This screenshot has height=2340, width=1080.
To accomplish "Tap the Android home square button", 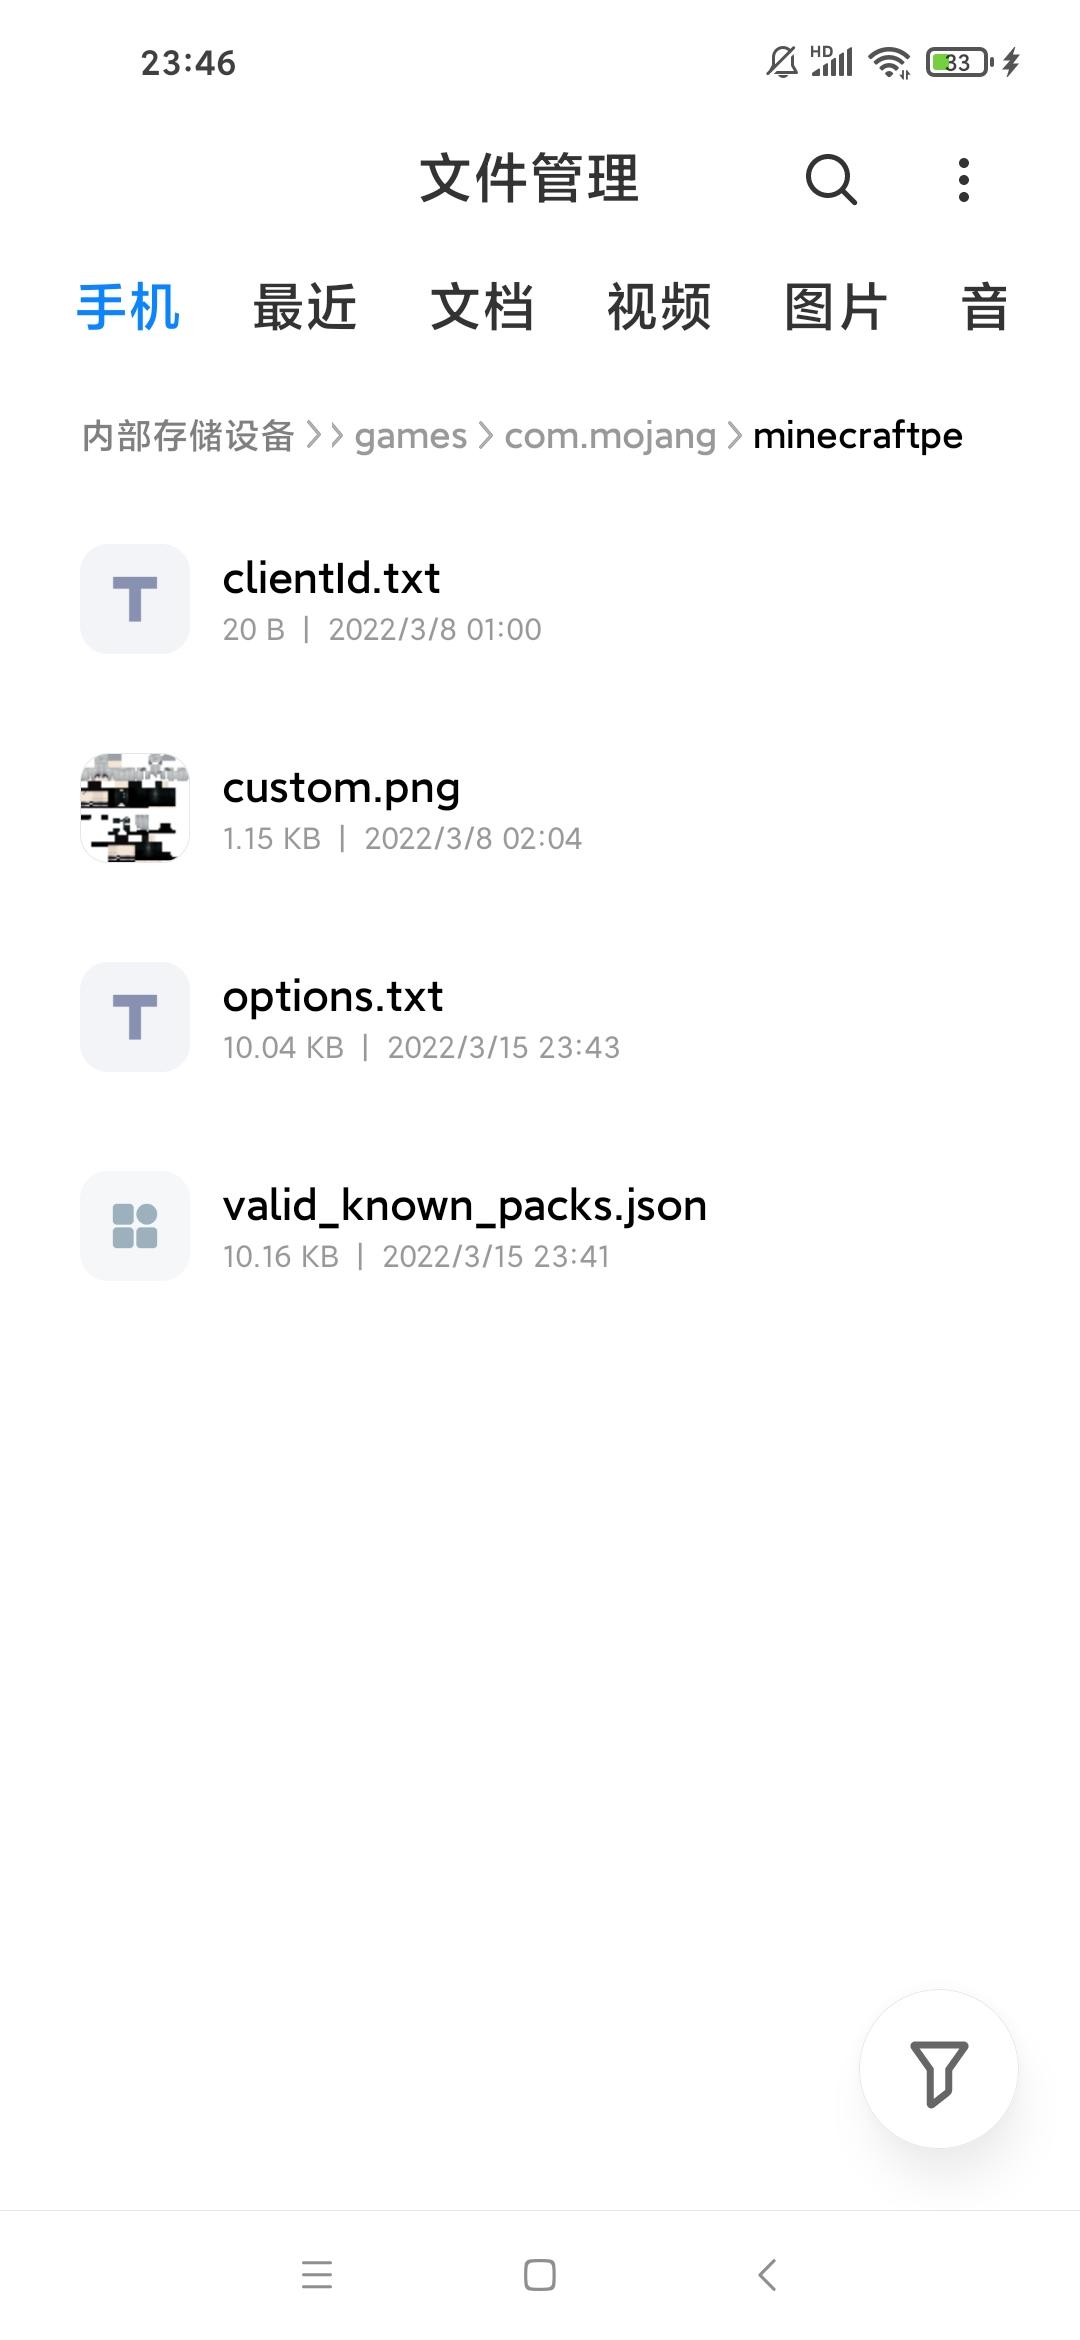I will (x=540, y=2275).
